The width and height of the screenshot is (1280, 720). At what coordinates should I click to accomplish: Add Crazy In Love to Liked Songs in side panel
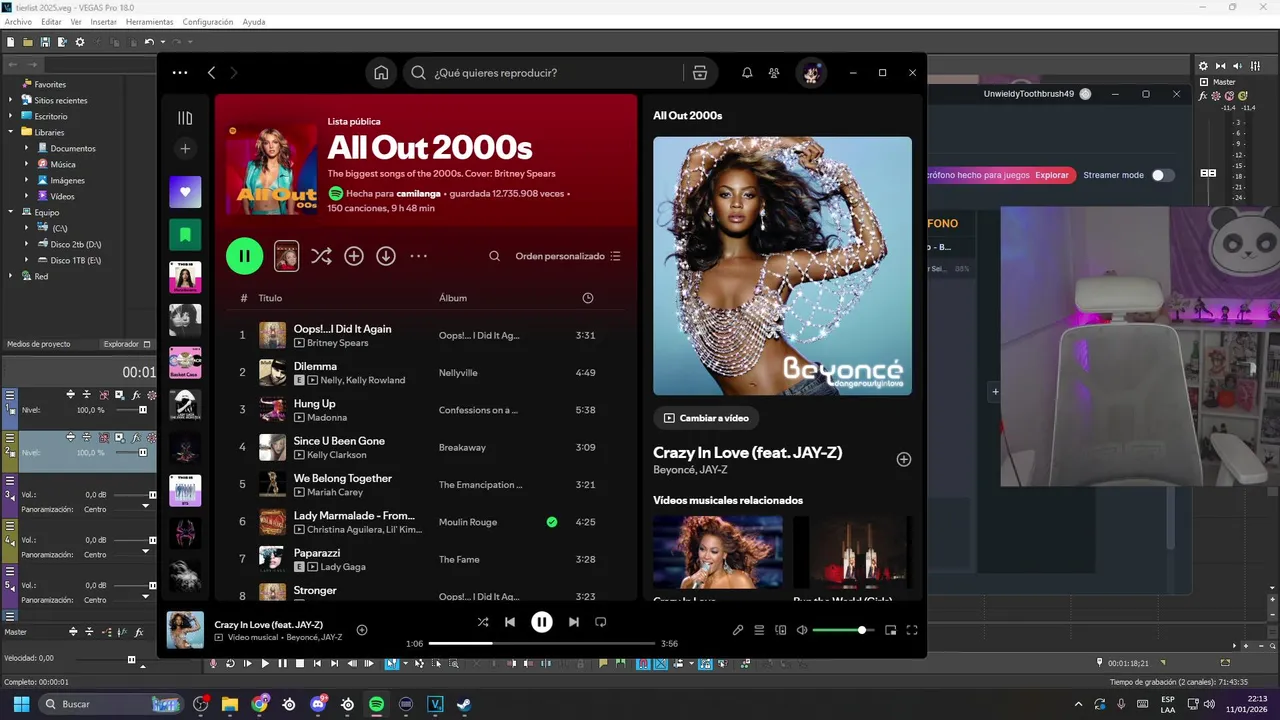point(904,459)
